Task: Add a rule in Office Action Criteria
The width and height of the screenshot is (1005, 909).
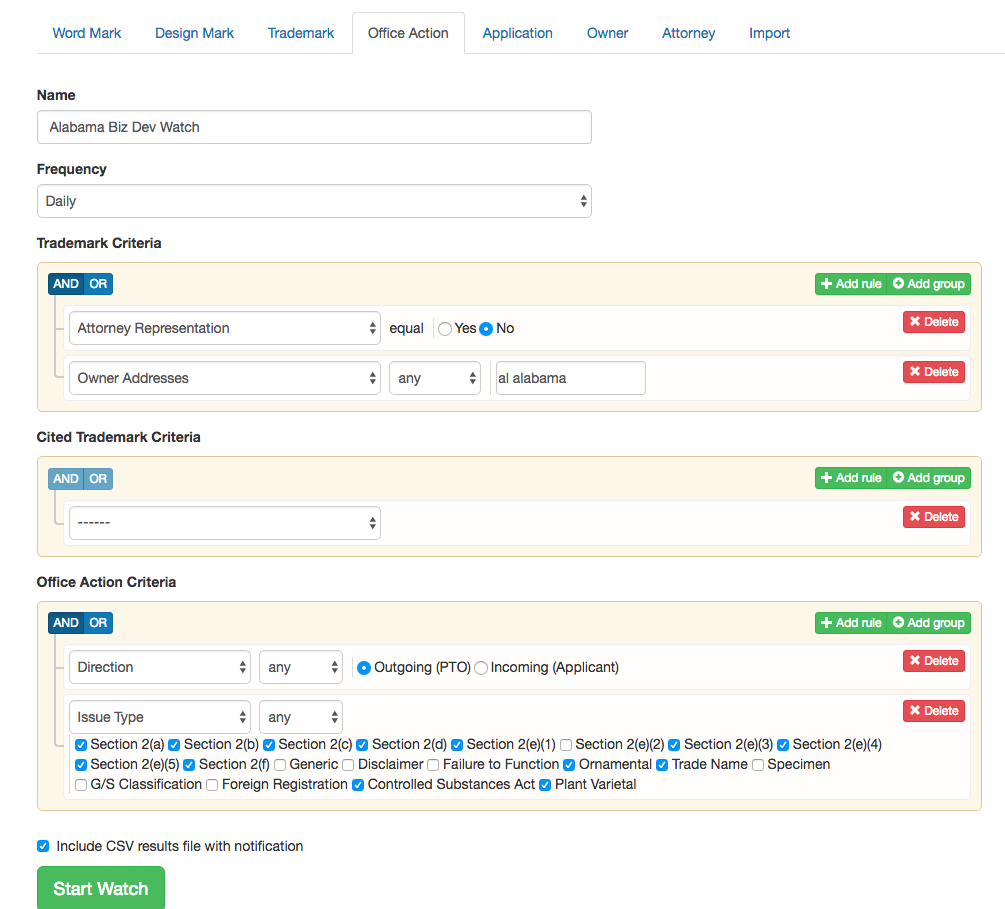Action: [851, 622]
